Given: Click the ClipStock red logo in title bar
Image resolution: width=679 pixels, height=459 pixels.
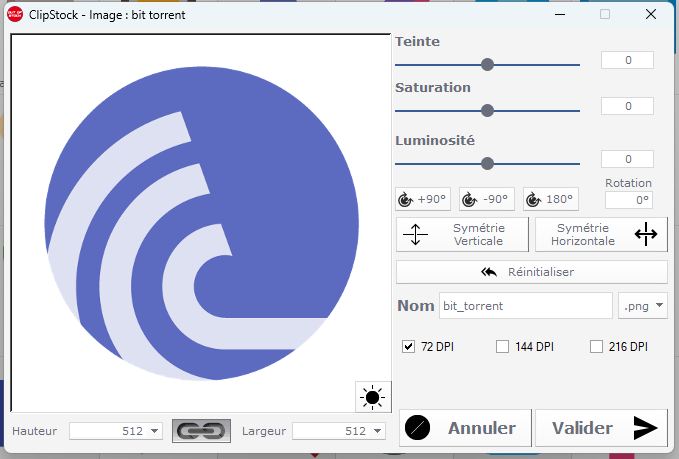Looking at the screenshot, I should [15, 14].
